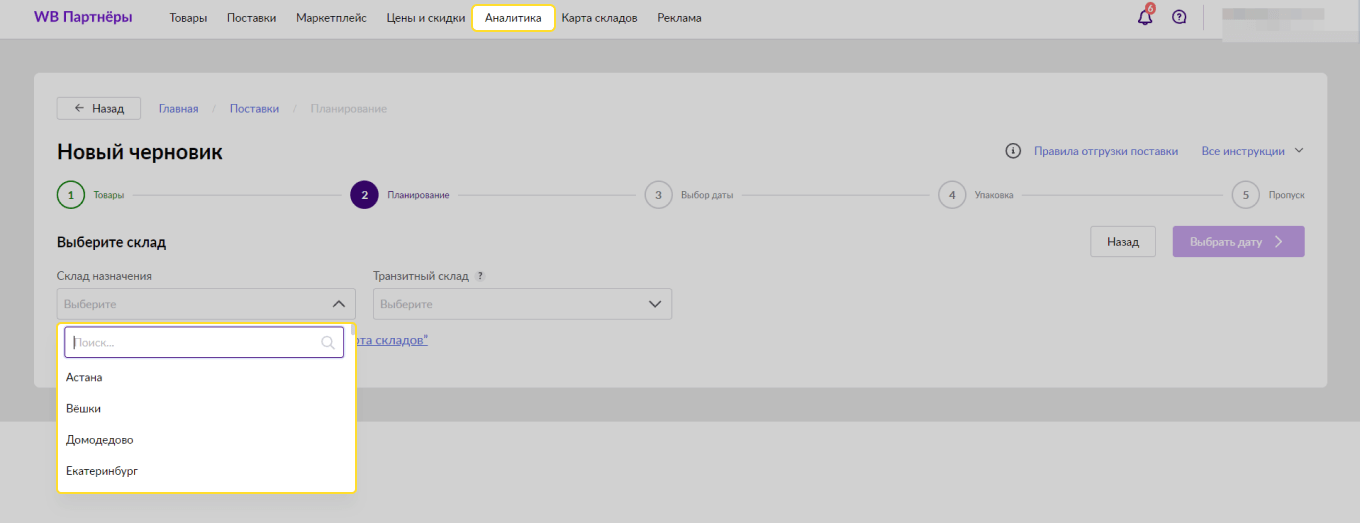Open Правила отгрузки поставки link

point(1105,151)
